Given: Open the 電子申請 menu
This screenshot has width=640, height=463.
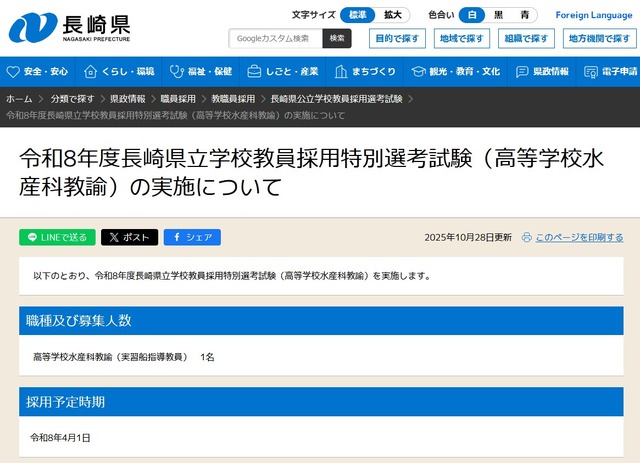Looking at the screenshot, I should pyautogui.click(x=608, y=72).
